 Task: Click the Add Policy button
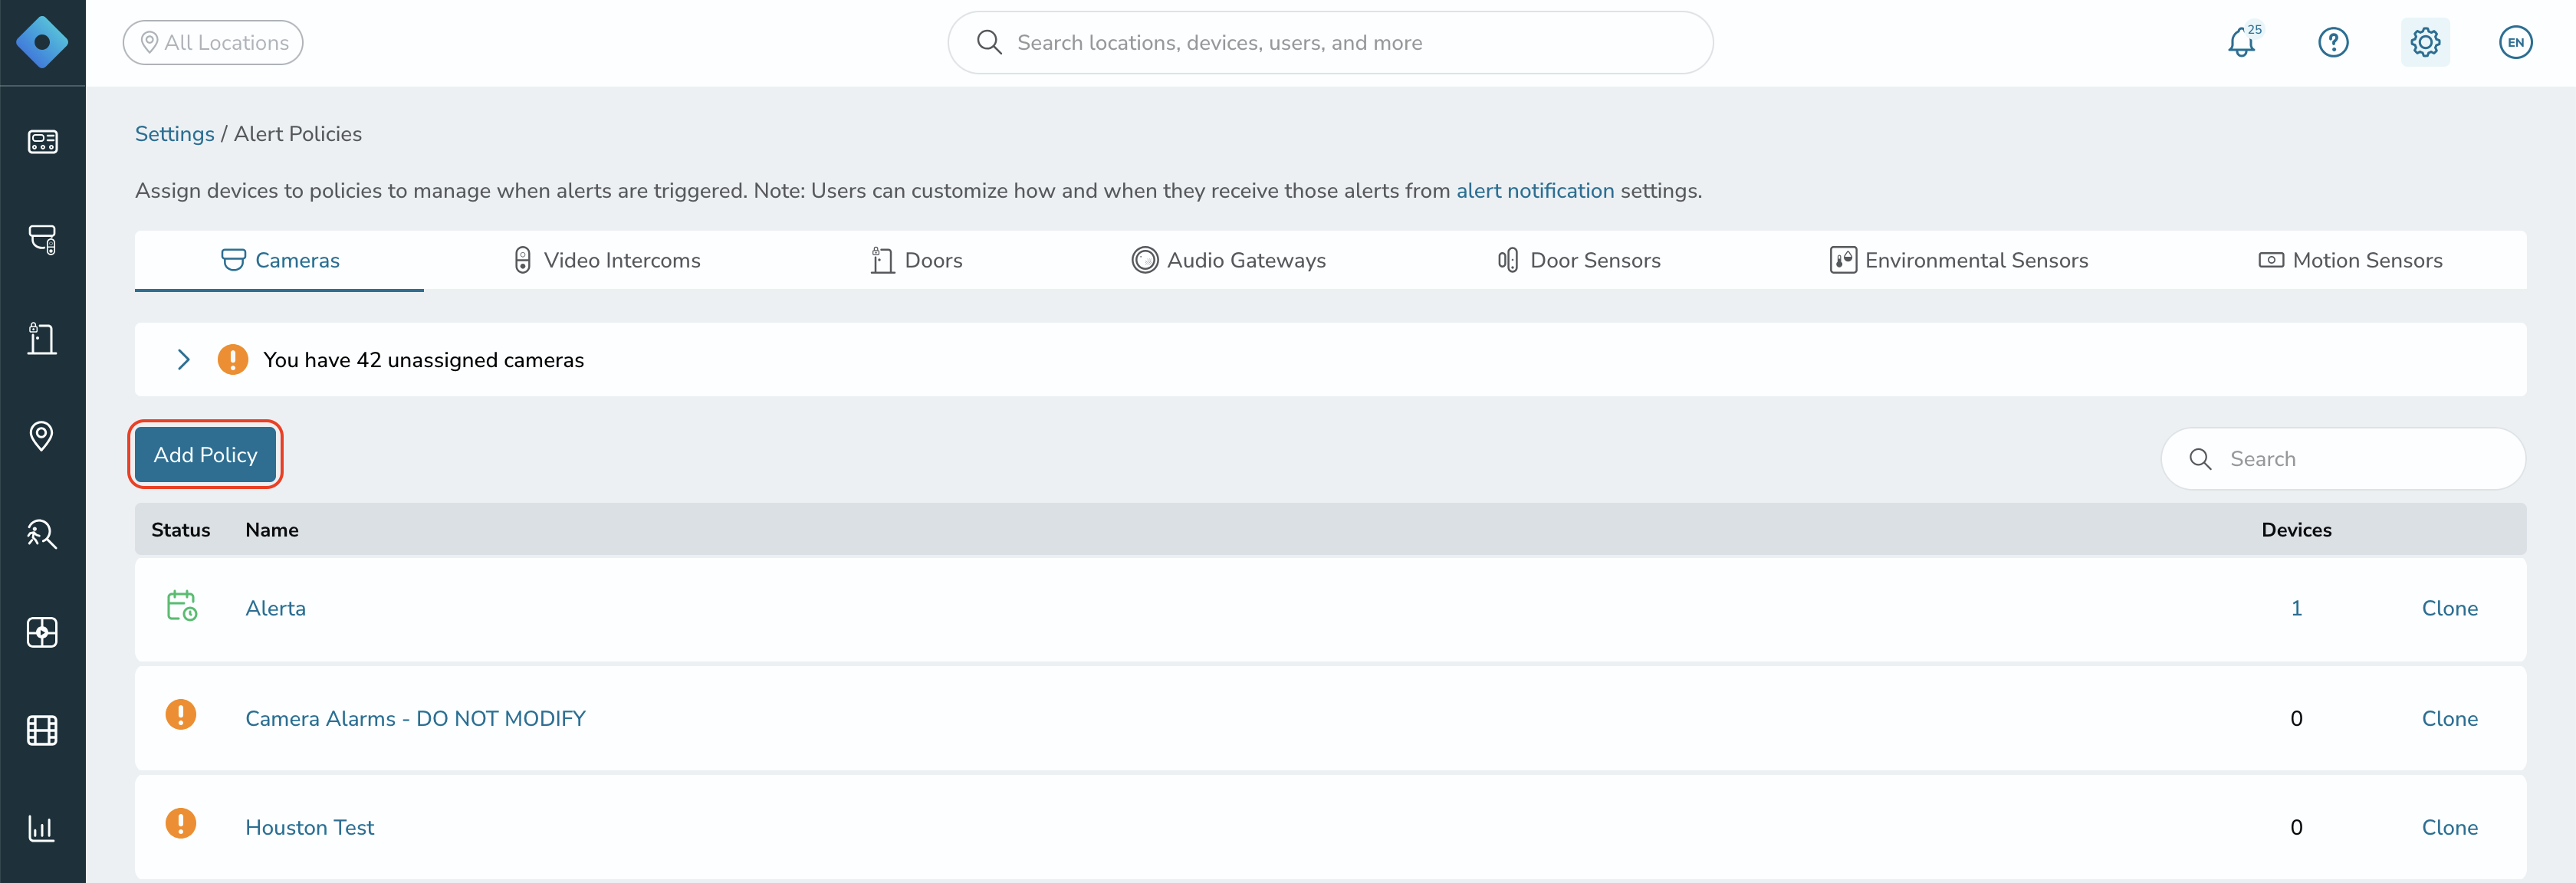(206, 455)
